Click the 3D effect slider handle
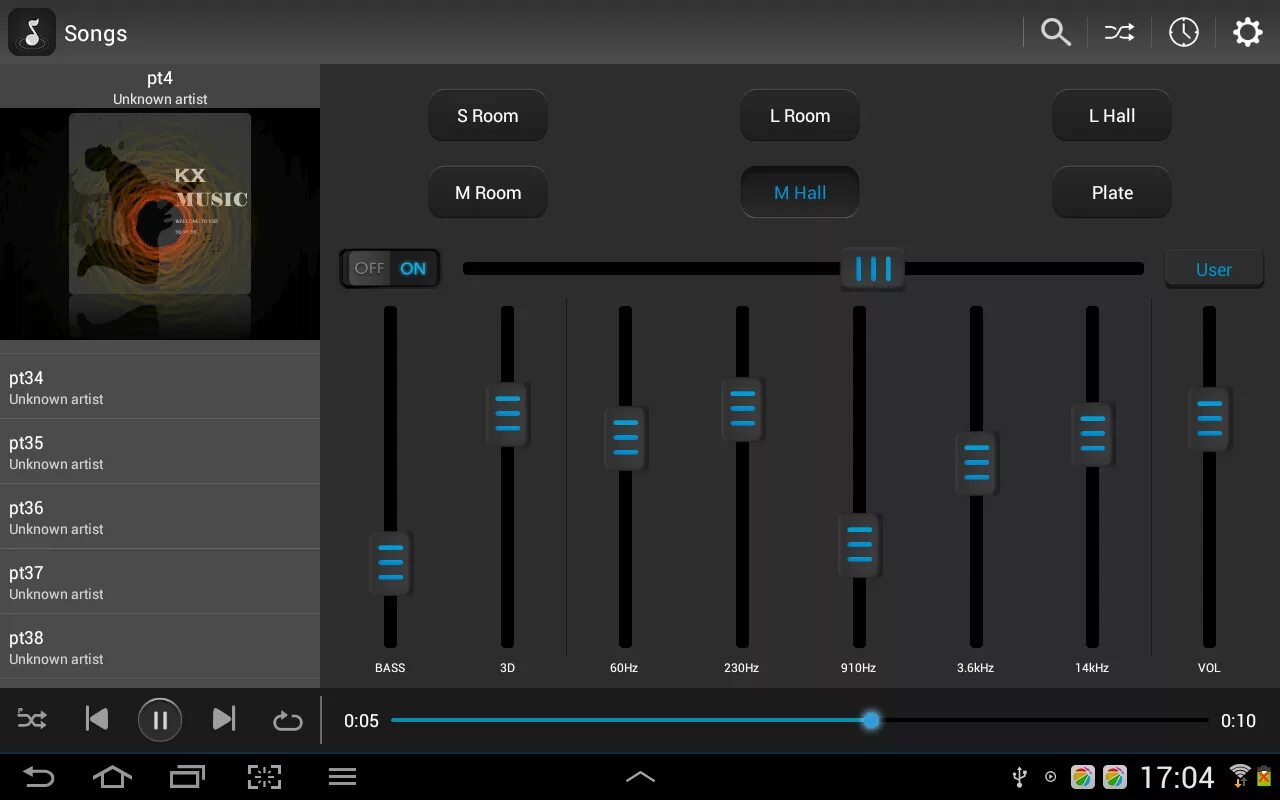The image size is (1280, 800). pos(508,414)
